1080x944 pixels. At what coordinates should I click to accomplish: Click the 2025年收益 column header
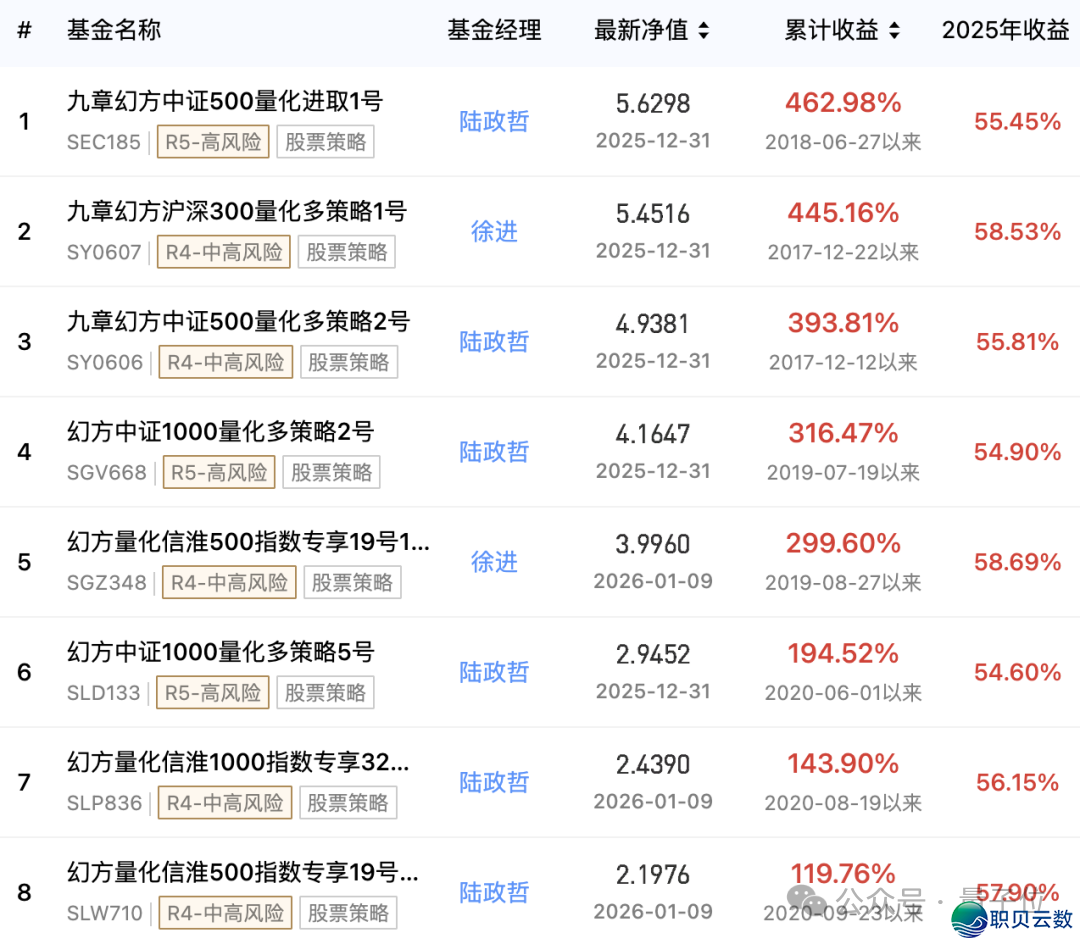[x=1005, y=31]
